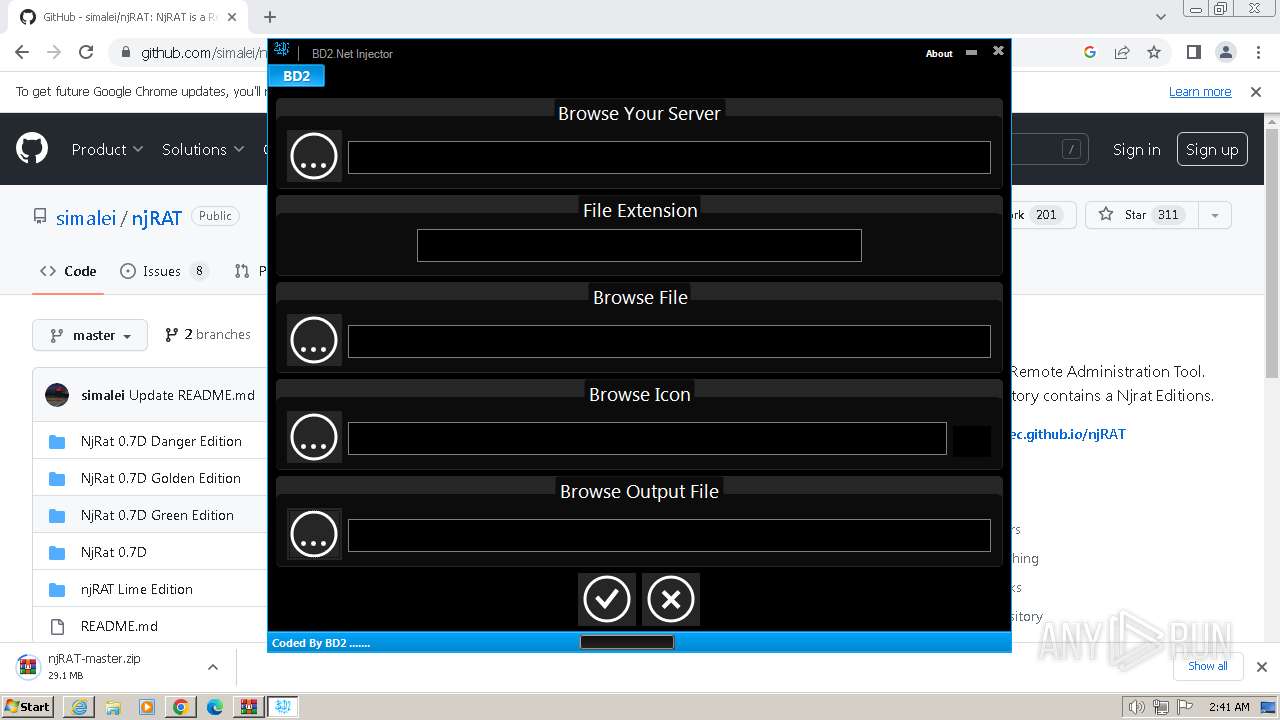The image size is (1280, 720).
Task: Open simalei user link
Action: [x=86, y=217]
